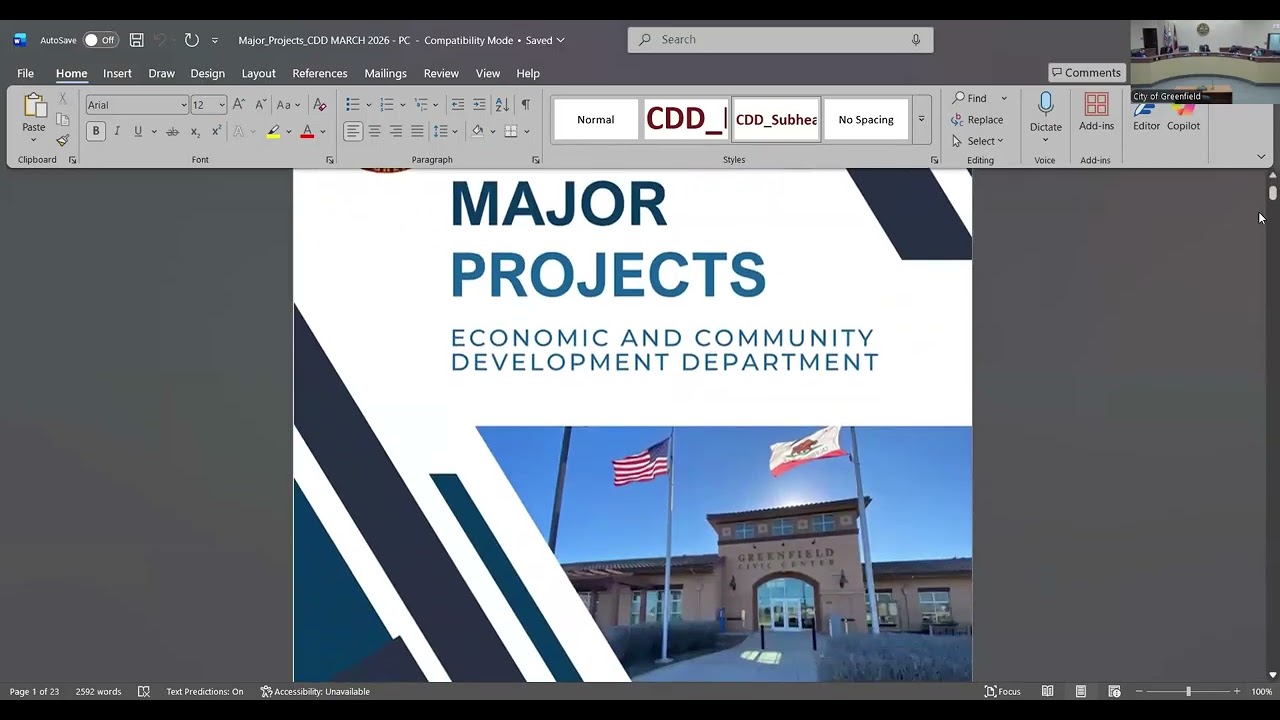Image resolution: width=1280 pixels, height=720 pixels.
Task: Apply the No Spacing style
Action: [866, 119]
